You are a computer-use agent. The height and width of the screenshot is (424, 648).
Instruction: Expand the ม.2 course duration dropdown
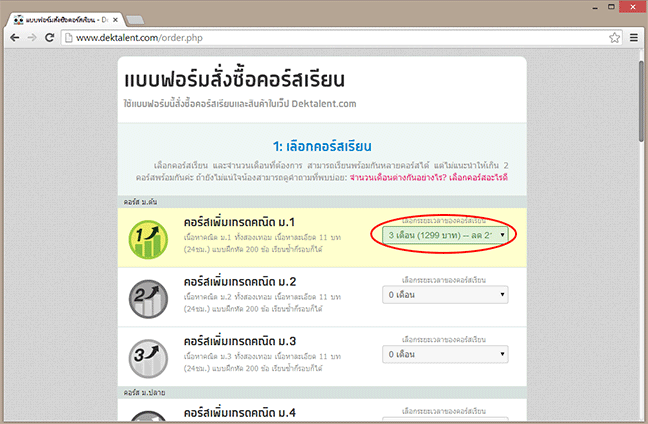446,294
